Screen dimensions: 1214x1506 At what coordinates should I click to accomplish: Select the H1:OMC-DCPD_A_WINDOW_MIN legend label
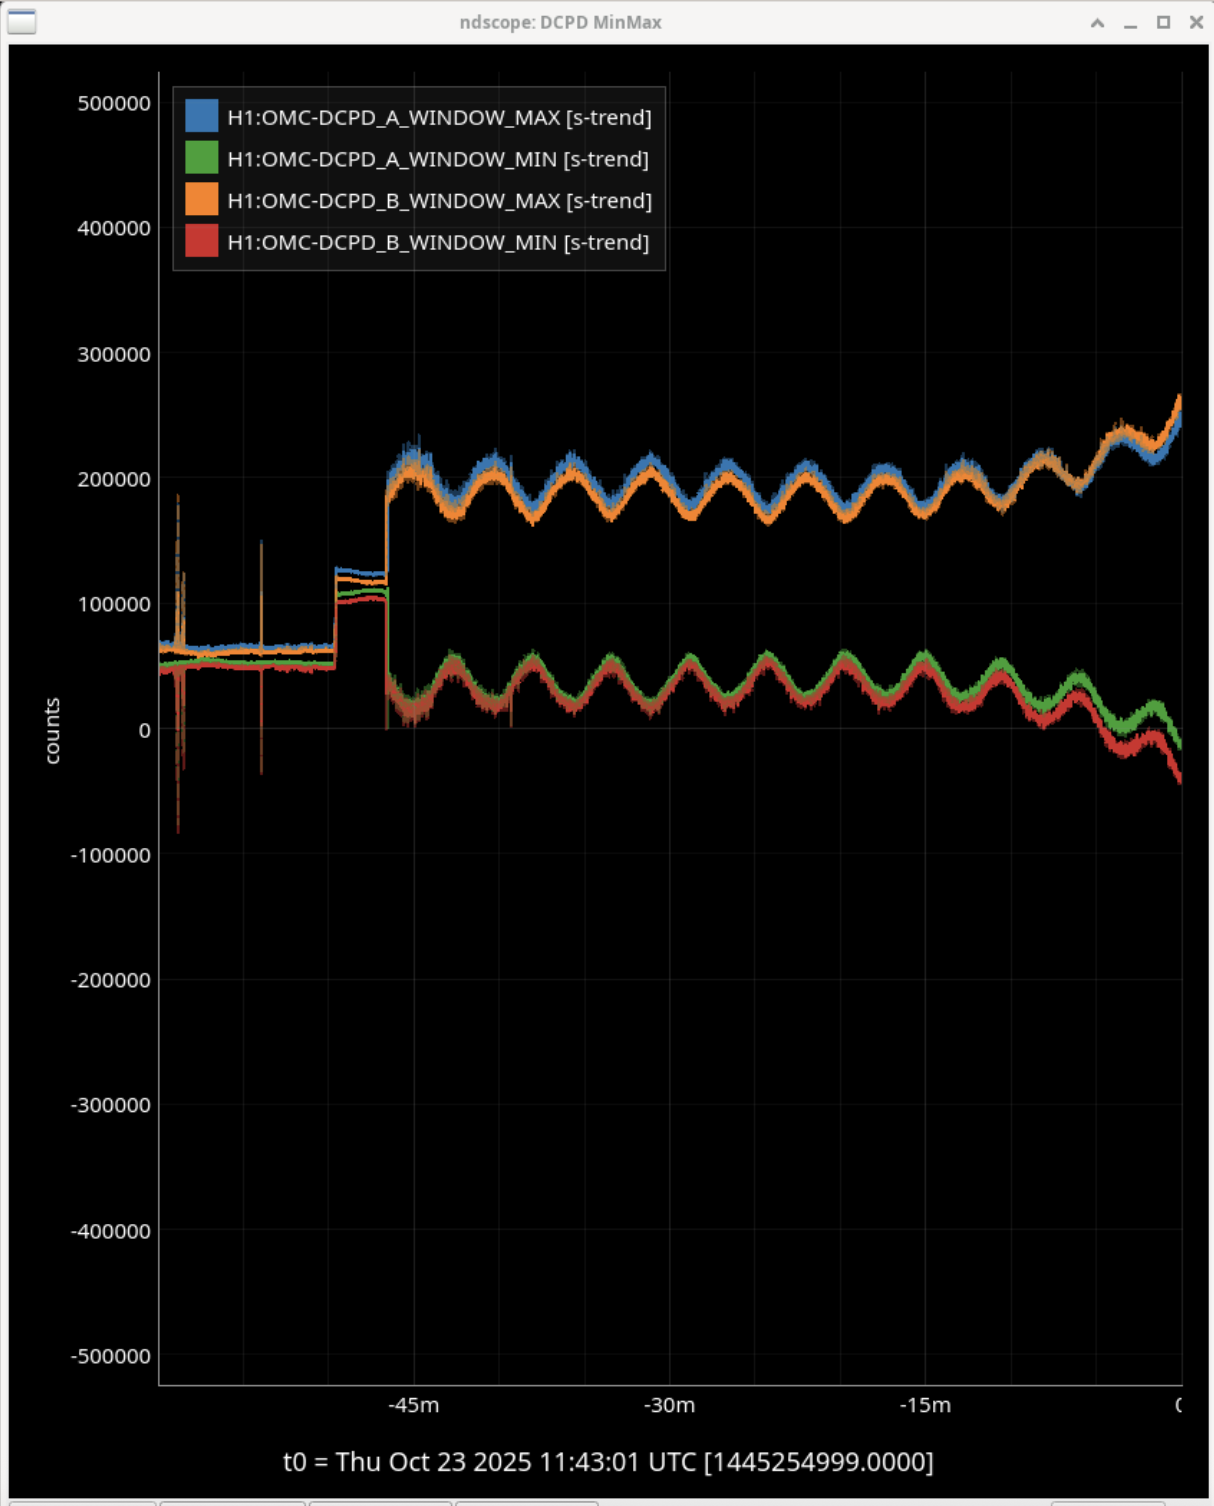point(438,159)
